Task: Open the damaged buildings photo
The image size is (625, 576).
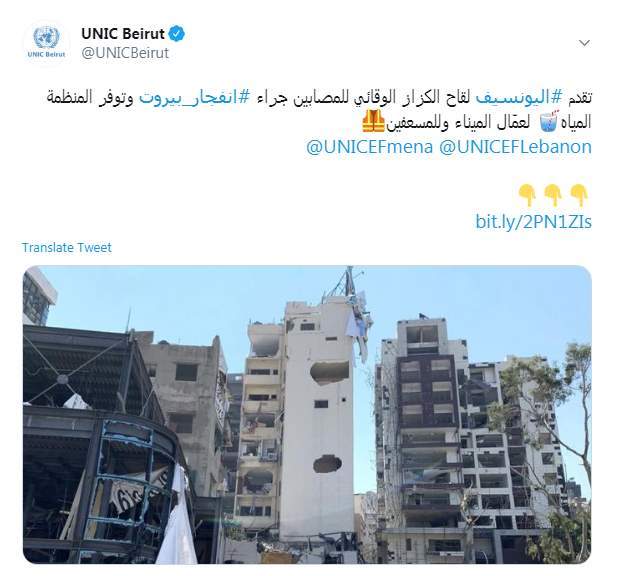Action: (x=307, y=415)
